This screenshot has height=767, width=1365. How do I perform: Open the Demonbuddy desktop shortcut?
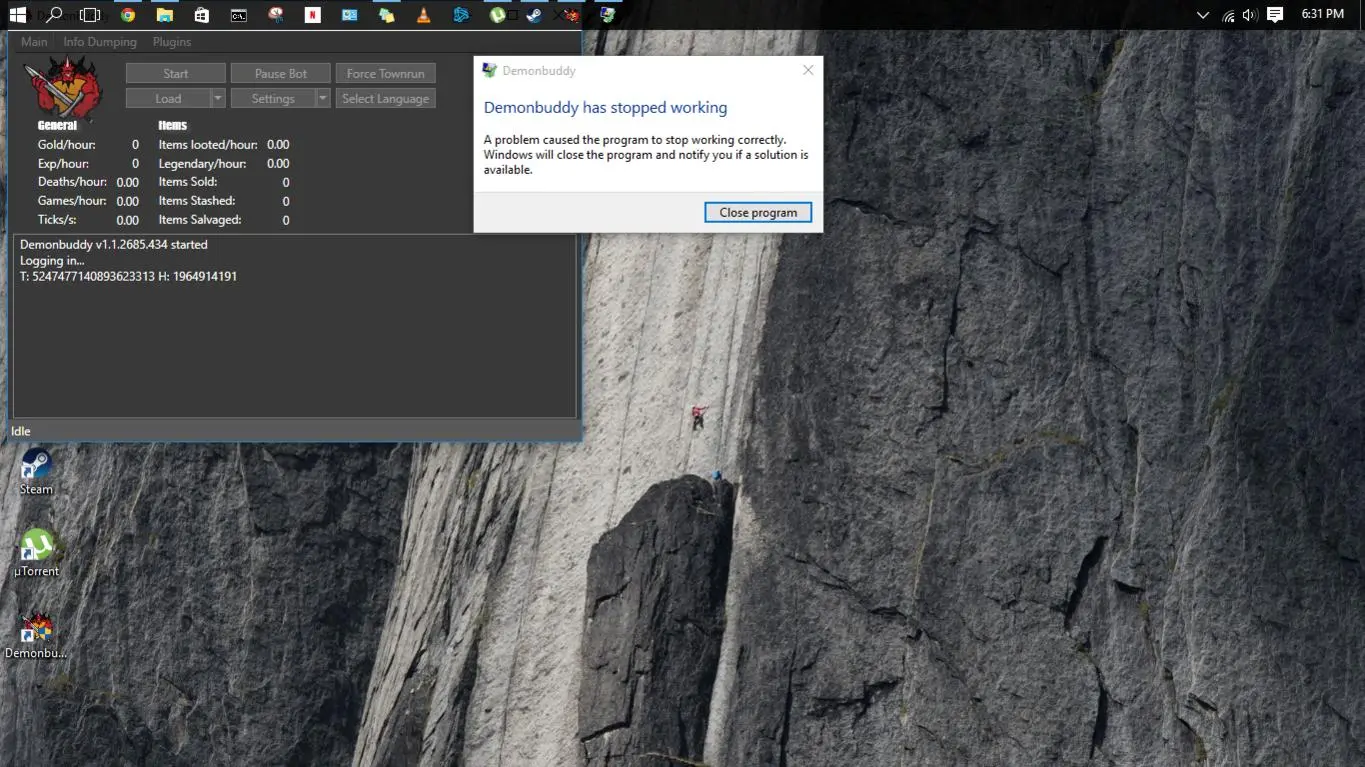pos(36,635)
